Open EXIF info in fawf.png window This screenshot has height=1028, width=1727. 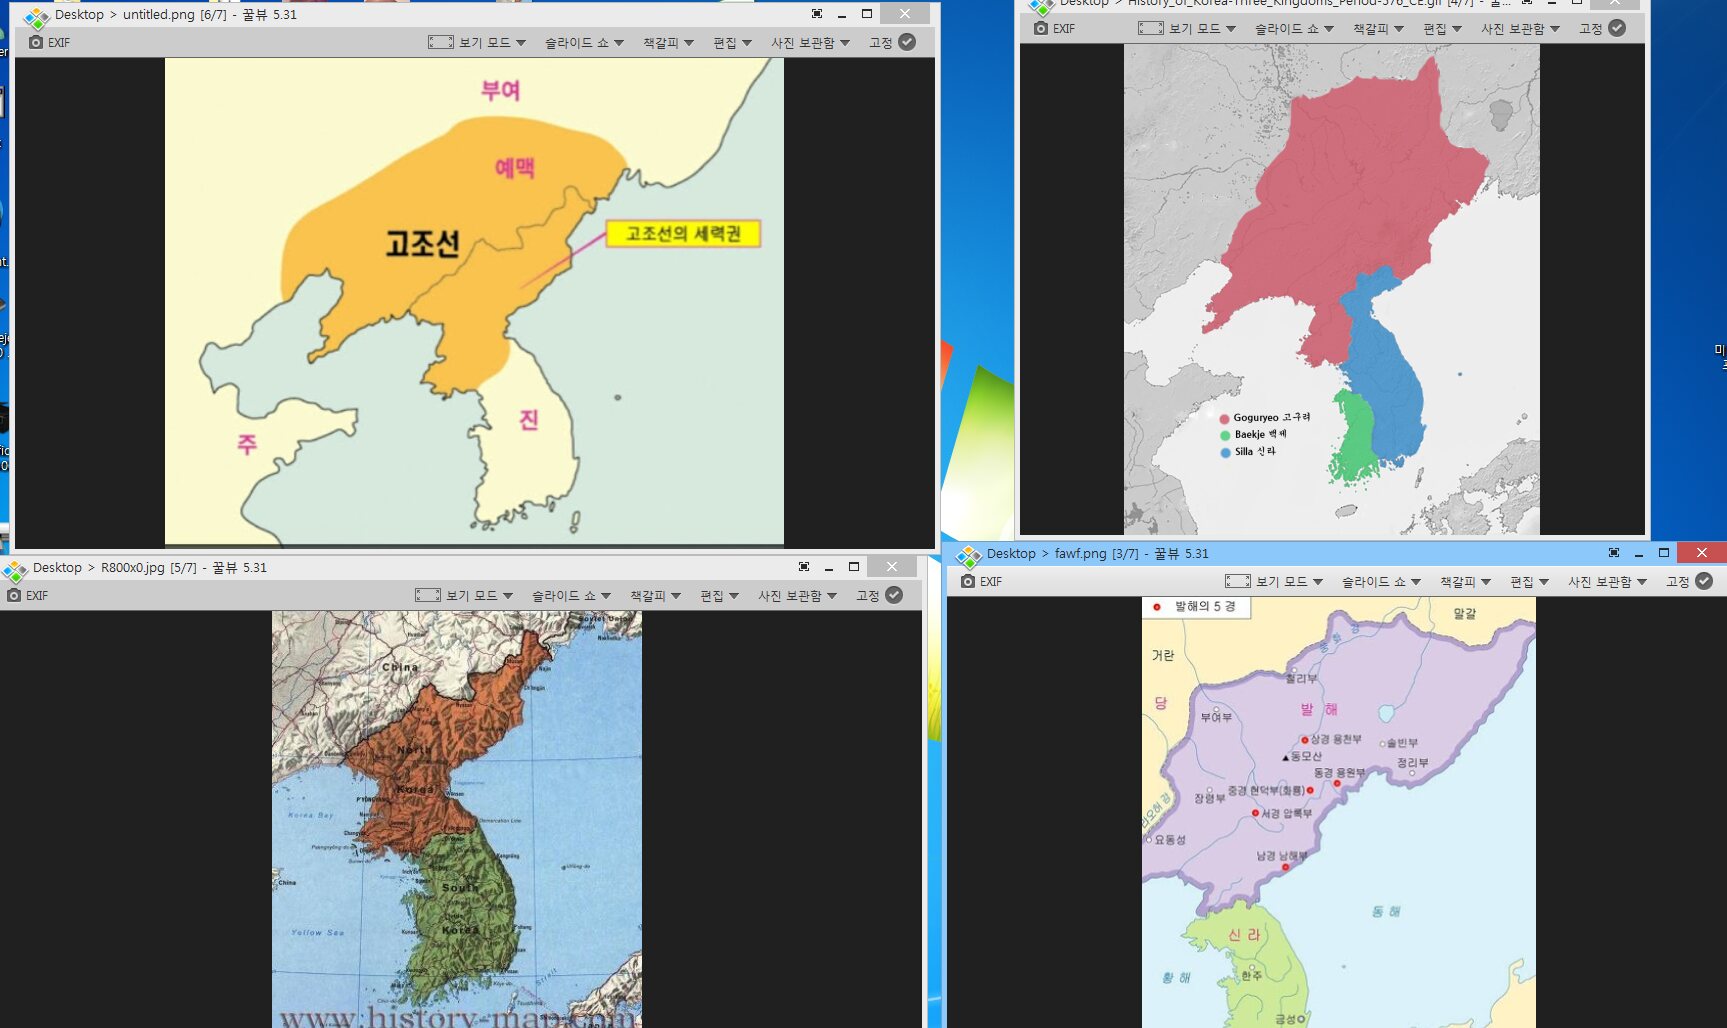tap(968, 582)
